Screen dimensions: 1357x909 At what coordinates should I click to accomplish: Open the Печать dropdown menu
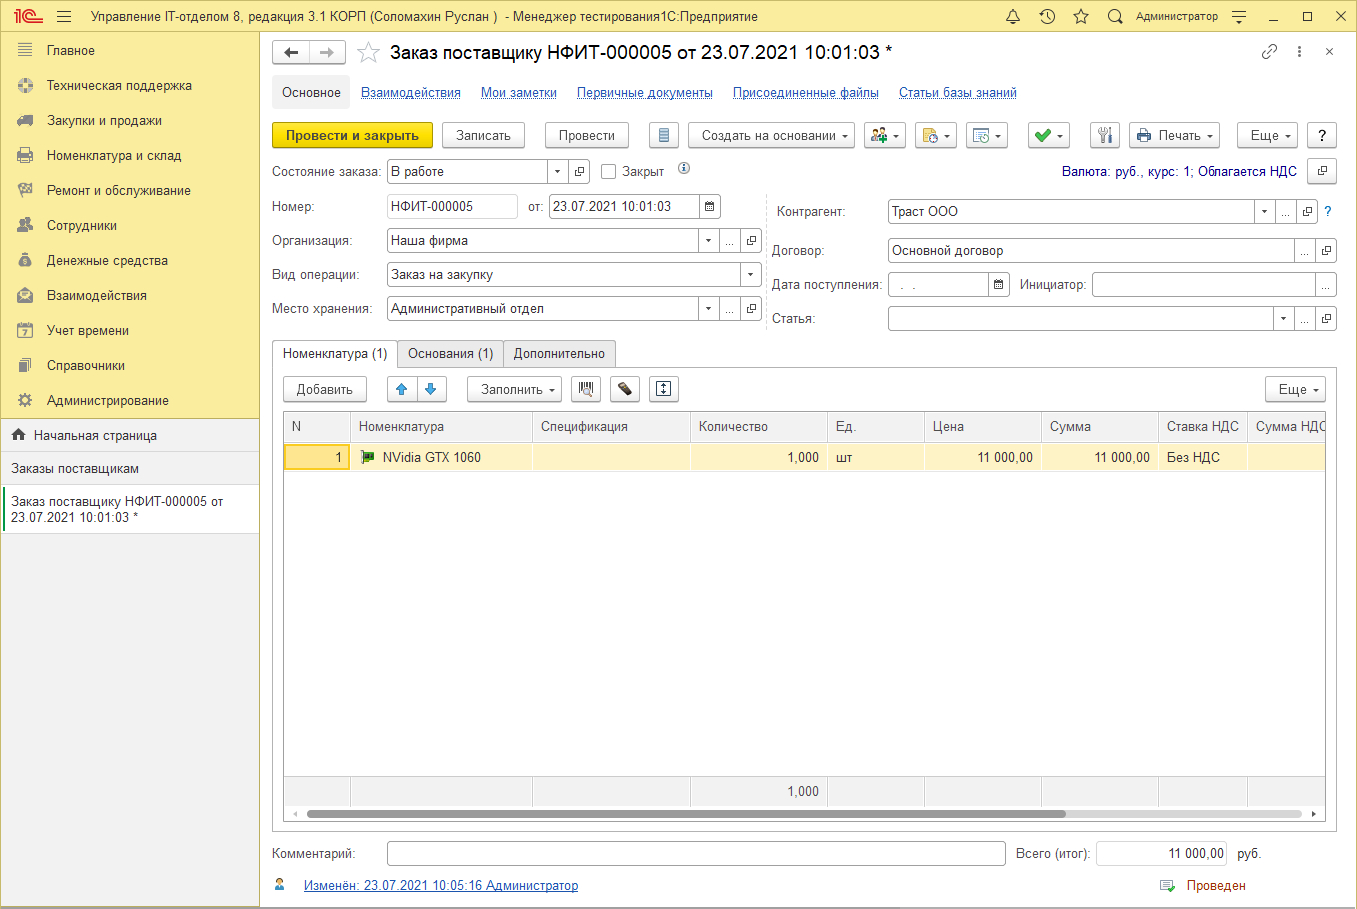pyautogui.click(x=1174, y=136)
